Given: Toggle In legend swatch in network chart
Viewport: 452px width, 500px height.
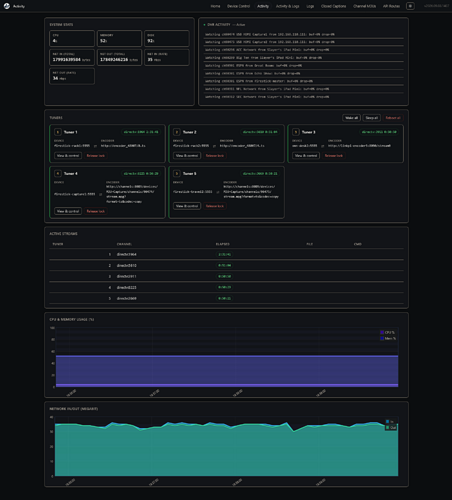Looking at the screenshot, I should [388, 422].
